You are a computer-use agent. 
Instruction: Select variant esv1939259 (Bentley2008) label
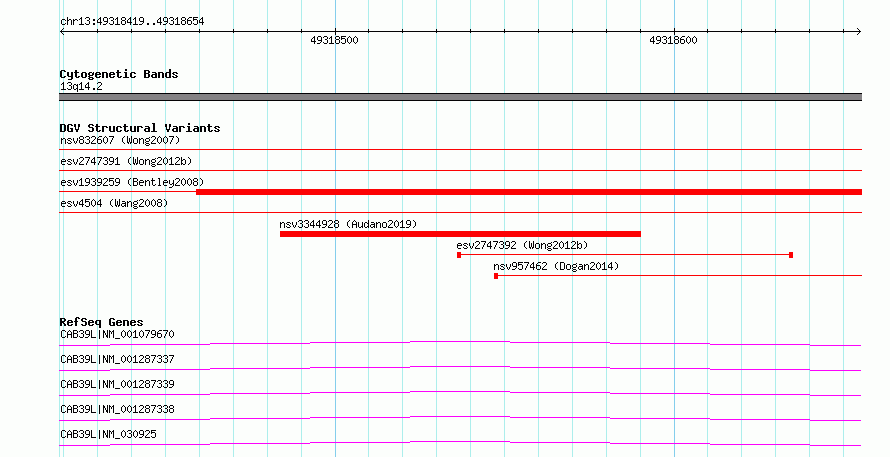pyautogui.click(x=132, y=182)
